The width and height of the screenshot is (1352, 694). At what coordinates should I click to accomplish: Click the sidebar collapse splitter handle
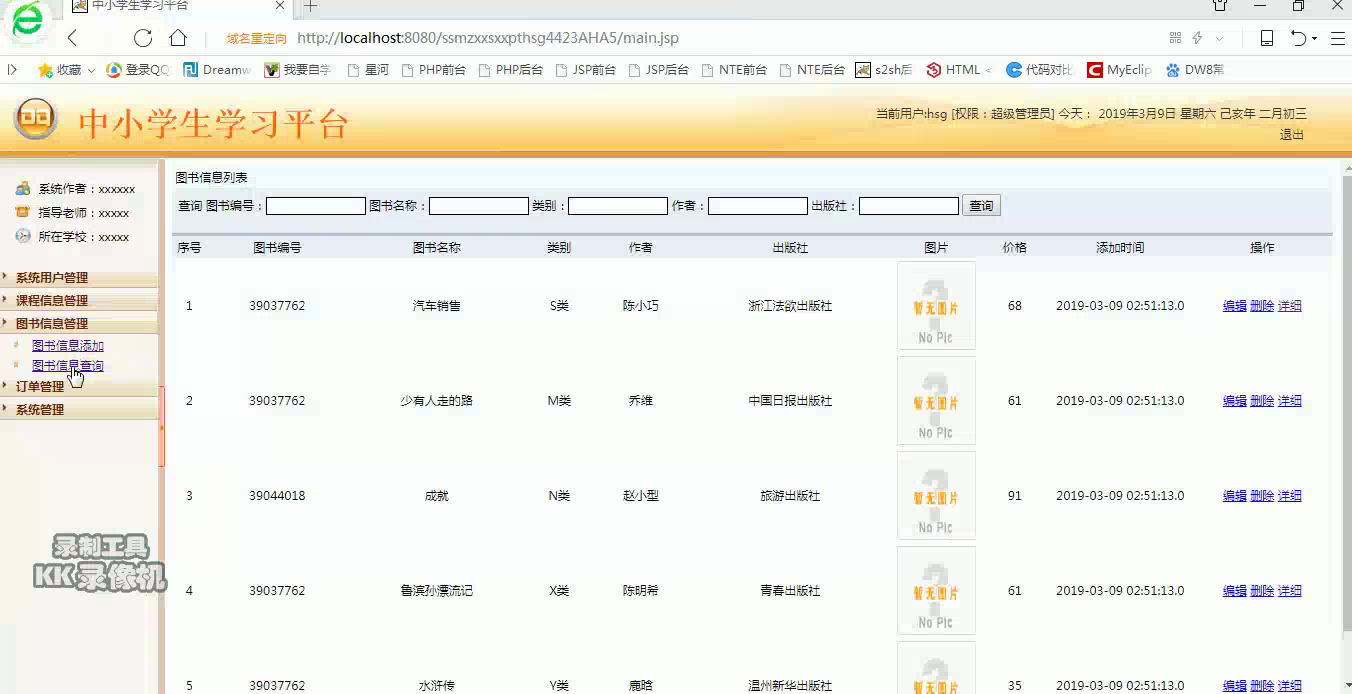161,427
